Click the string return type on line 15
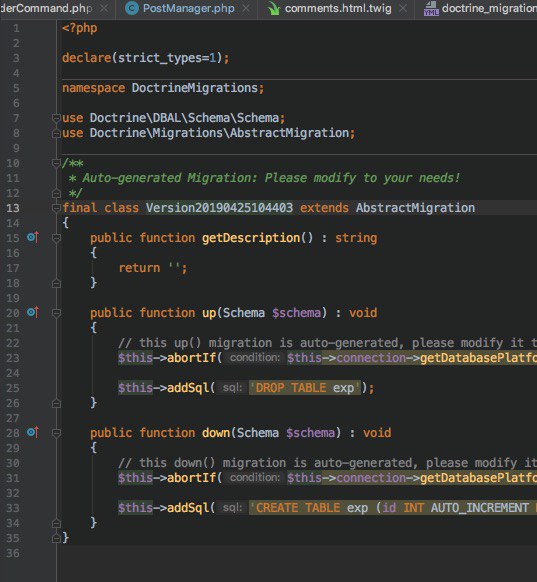537x582 pixels. 356,238
